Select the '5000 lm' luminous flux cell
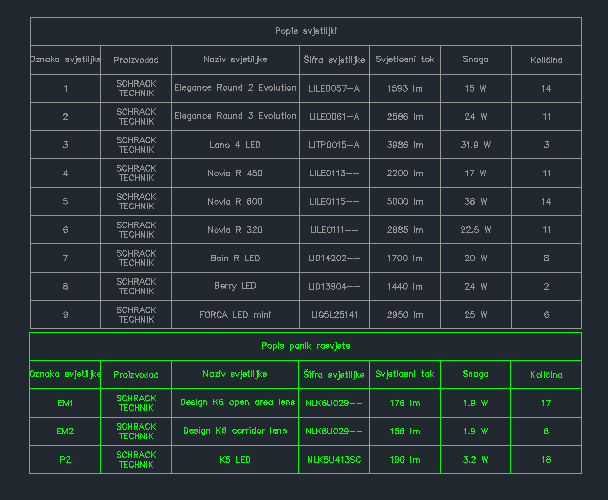The width and height of the screenshot is (608, 500). coord(405,201)
